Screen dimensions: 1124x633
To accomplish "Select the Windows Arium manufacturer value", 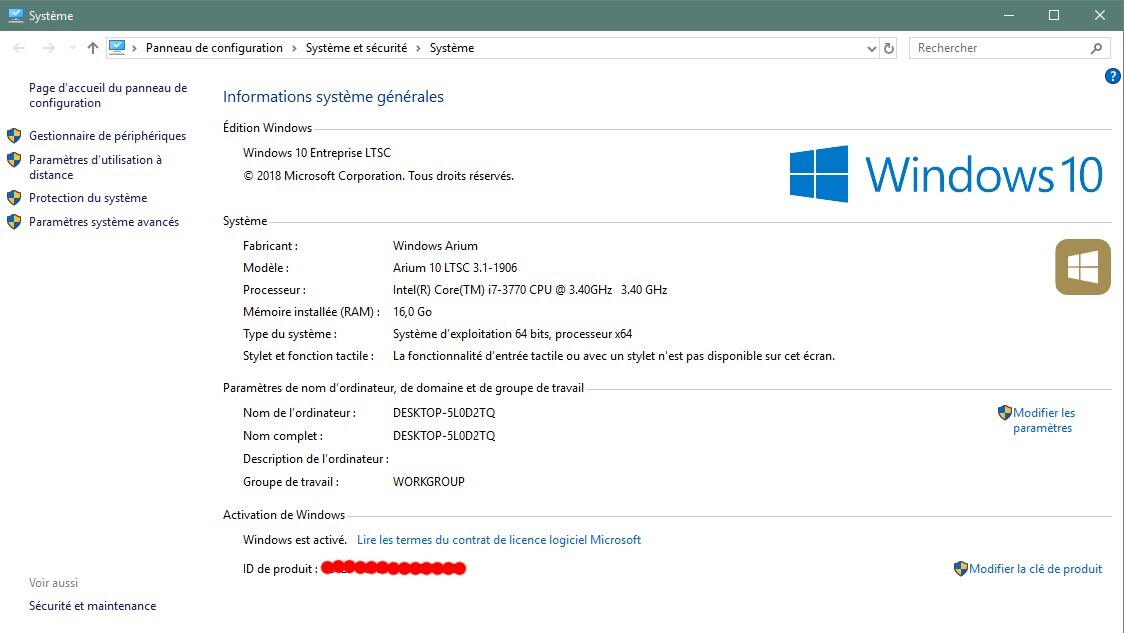I will (x=435, y=246).
